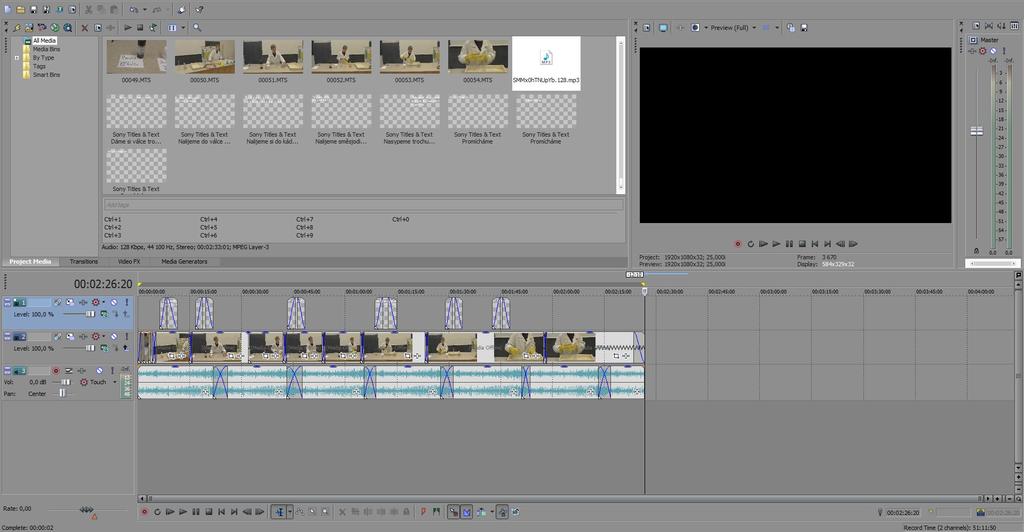Click the Add tags input field
Viewport: 1024px width, 532px height.
click(363, 205)
